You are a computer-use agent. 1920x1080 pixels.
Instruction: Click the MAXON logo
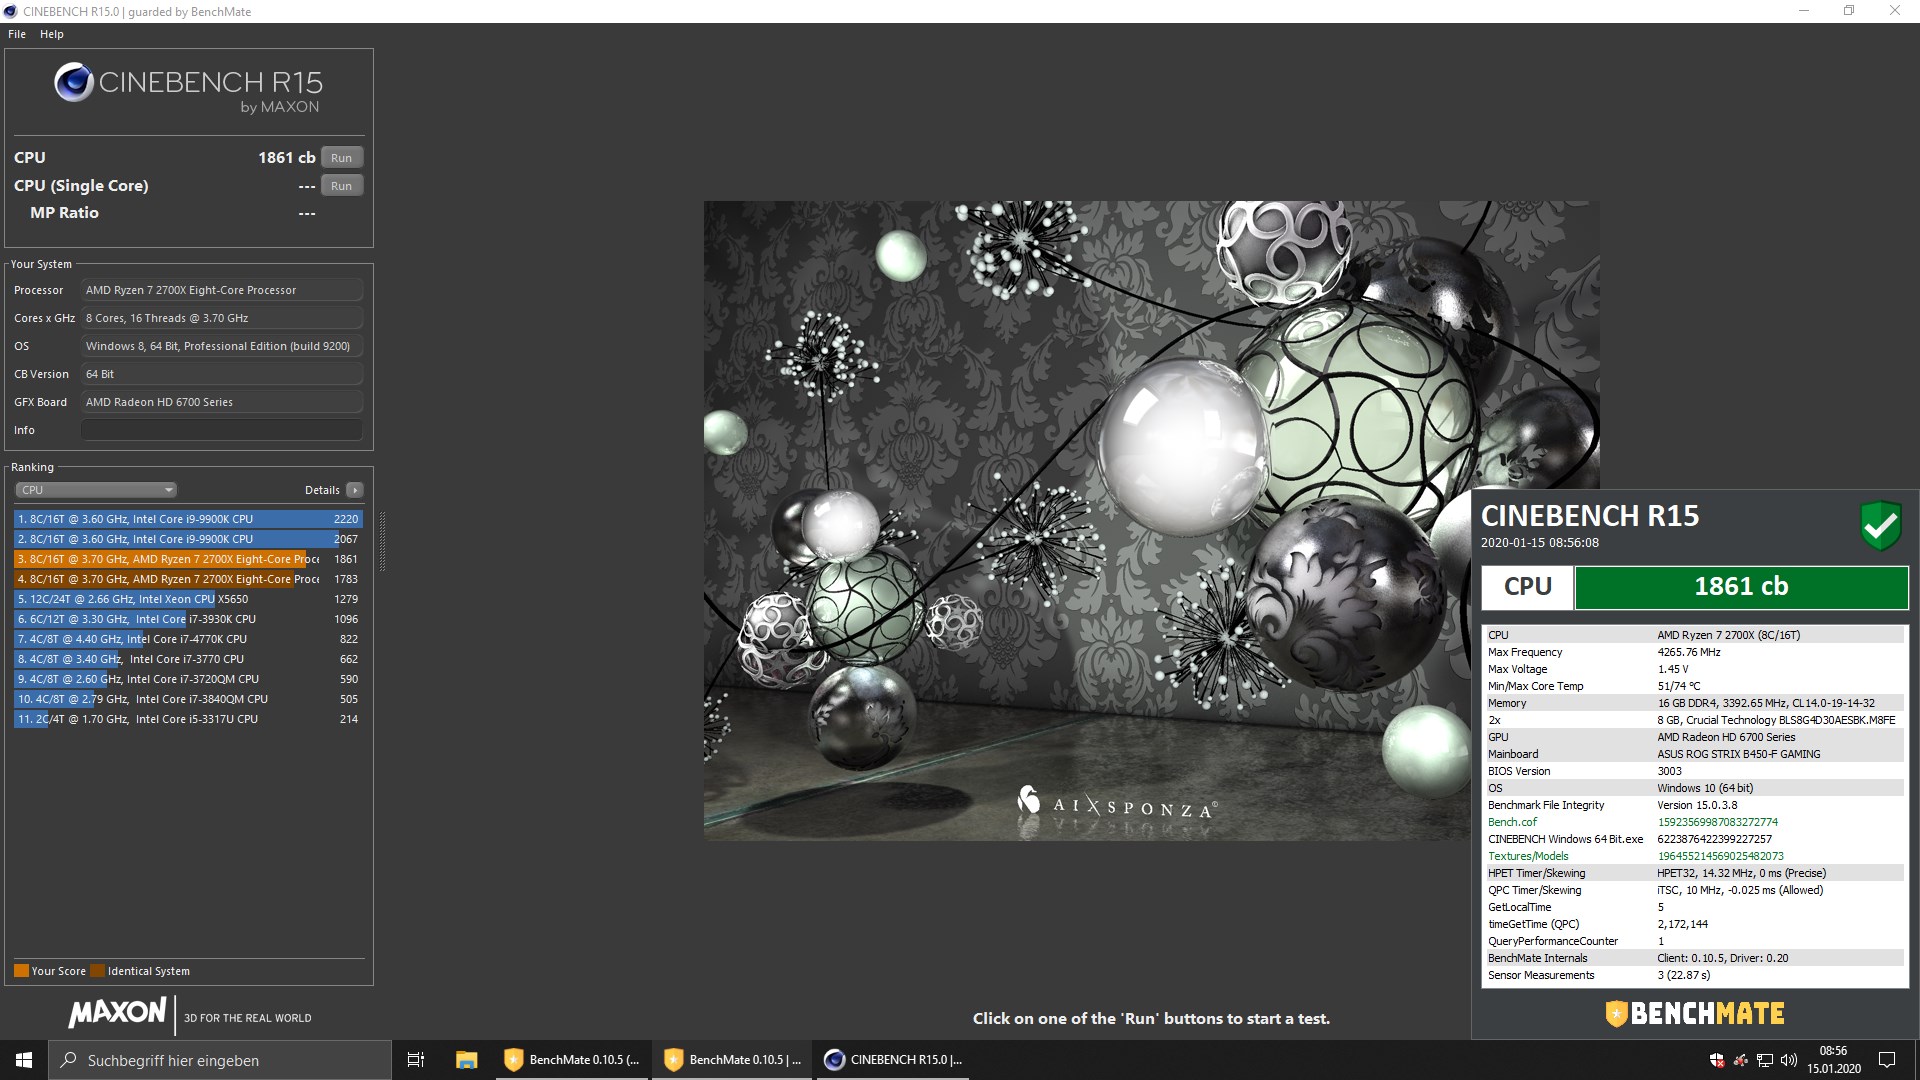tap(117, 1013)
